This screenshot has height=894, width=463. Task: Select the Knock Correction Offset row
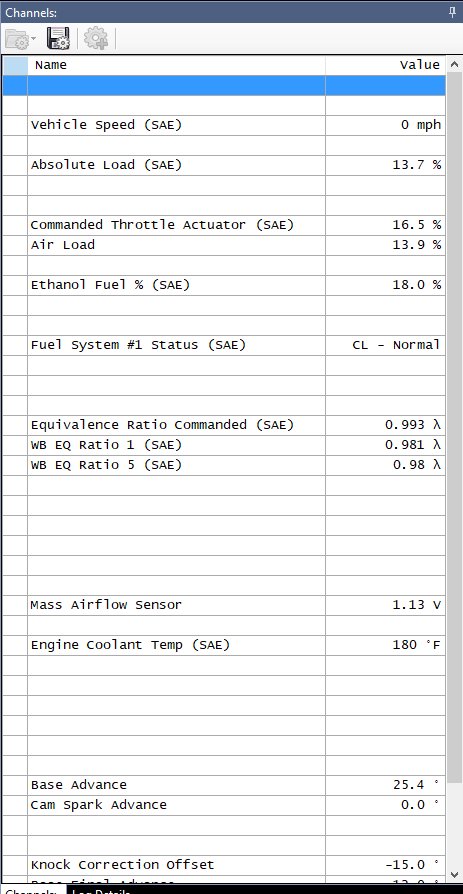(x=225, y=865)
